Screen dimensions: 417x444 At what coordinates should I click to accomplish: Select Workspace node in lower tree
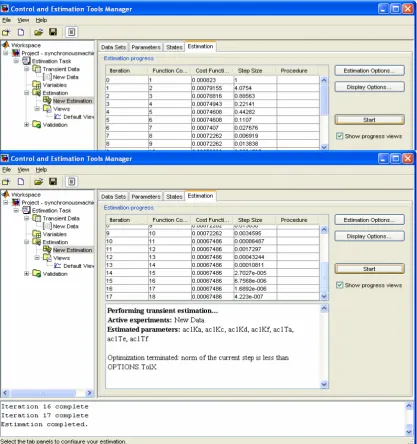(26, 195)
